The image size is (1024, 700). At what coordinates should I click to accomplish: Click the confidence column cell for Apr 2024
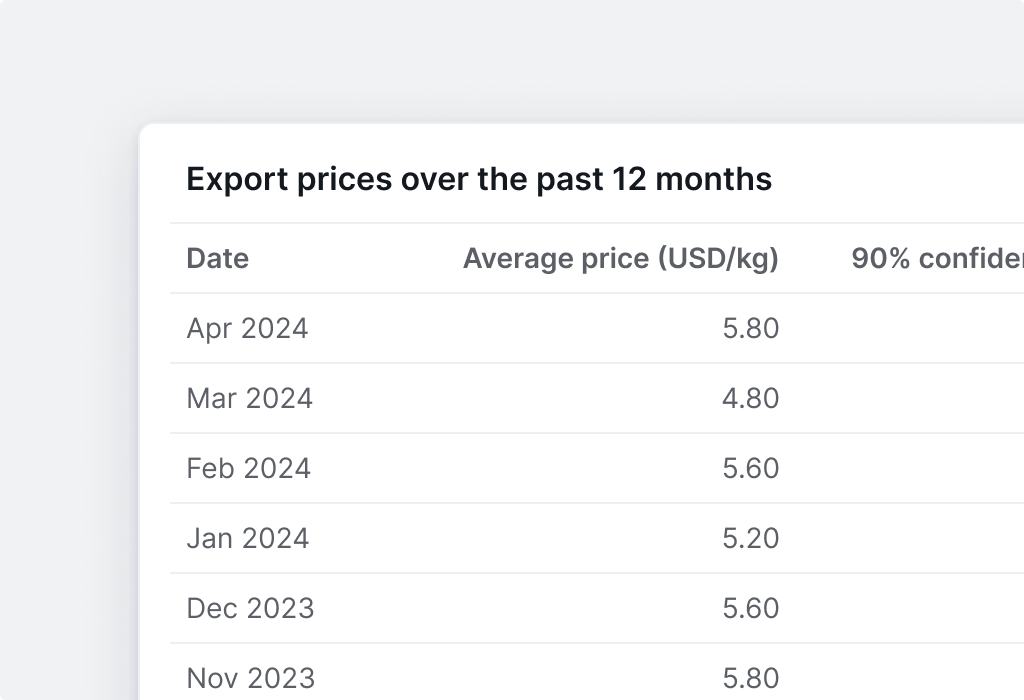tap(936, 329)
